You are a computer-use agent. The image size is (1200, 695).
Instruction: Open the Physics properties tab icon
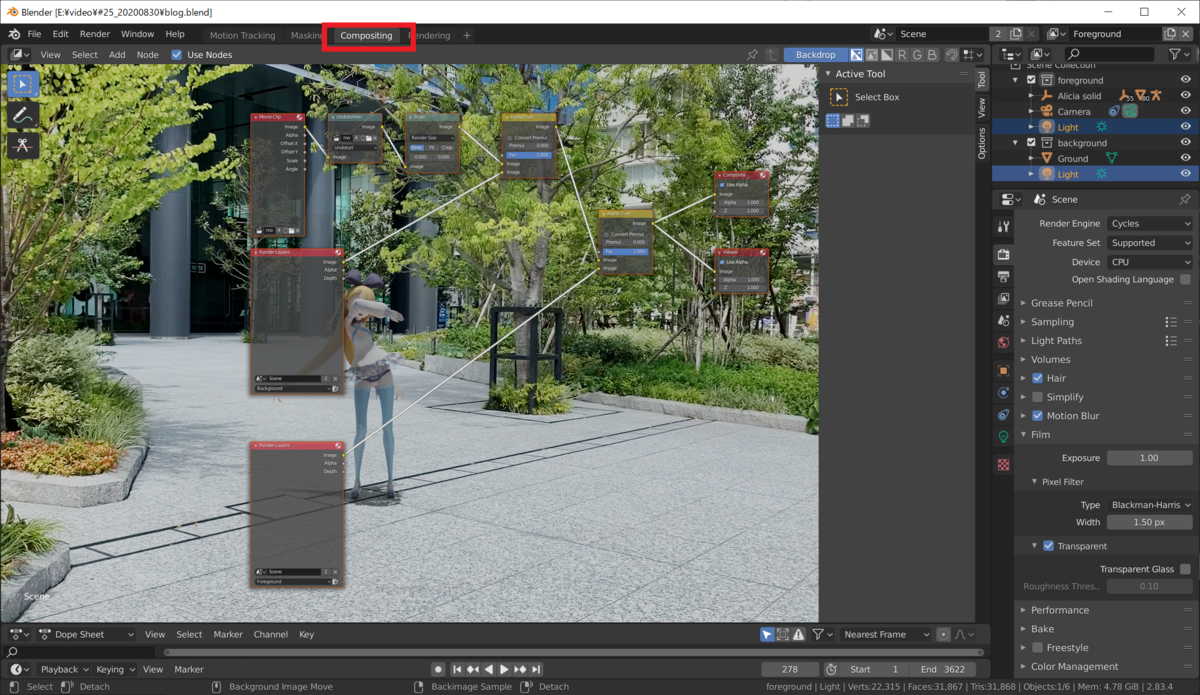pyautogui.click(x=1003, y=392)
